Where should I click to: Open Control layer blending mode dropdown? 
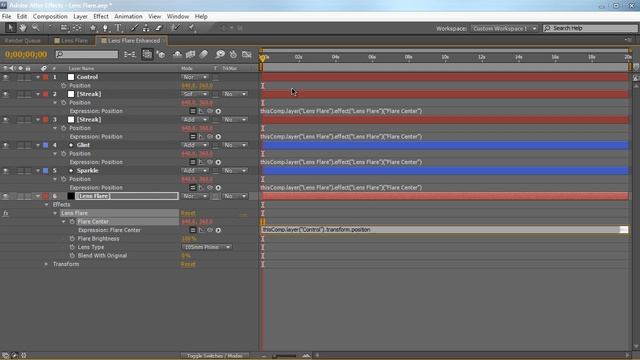(195, 77)
